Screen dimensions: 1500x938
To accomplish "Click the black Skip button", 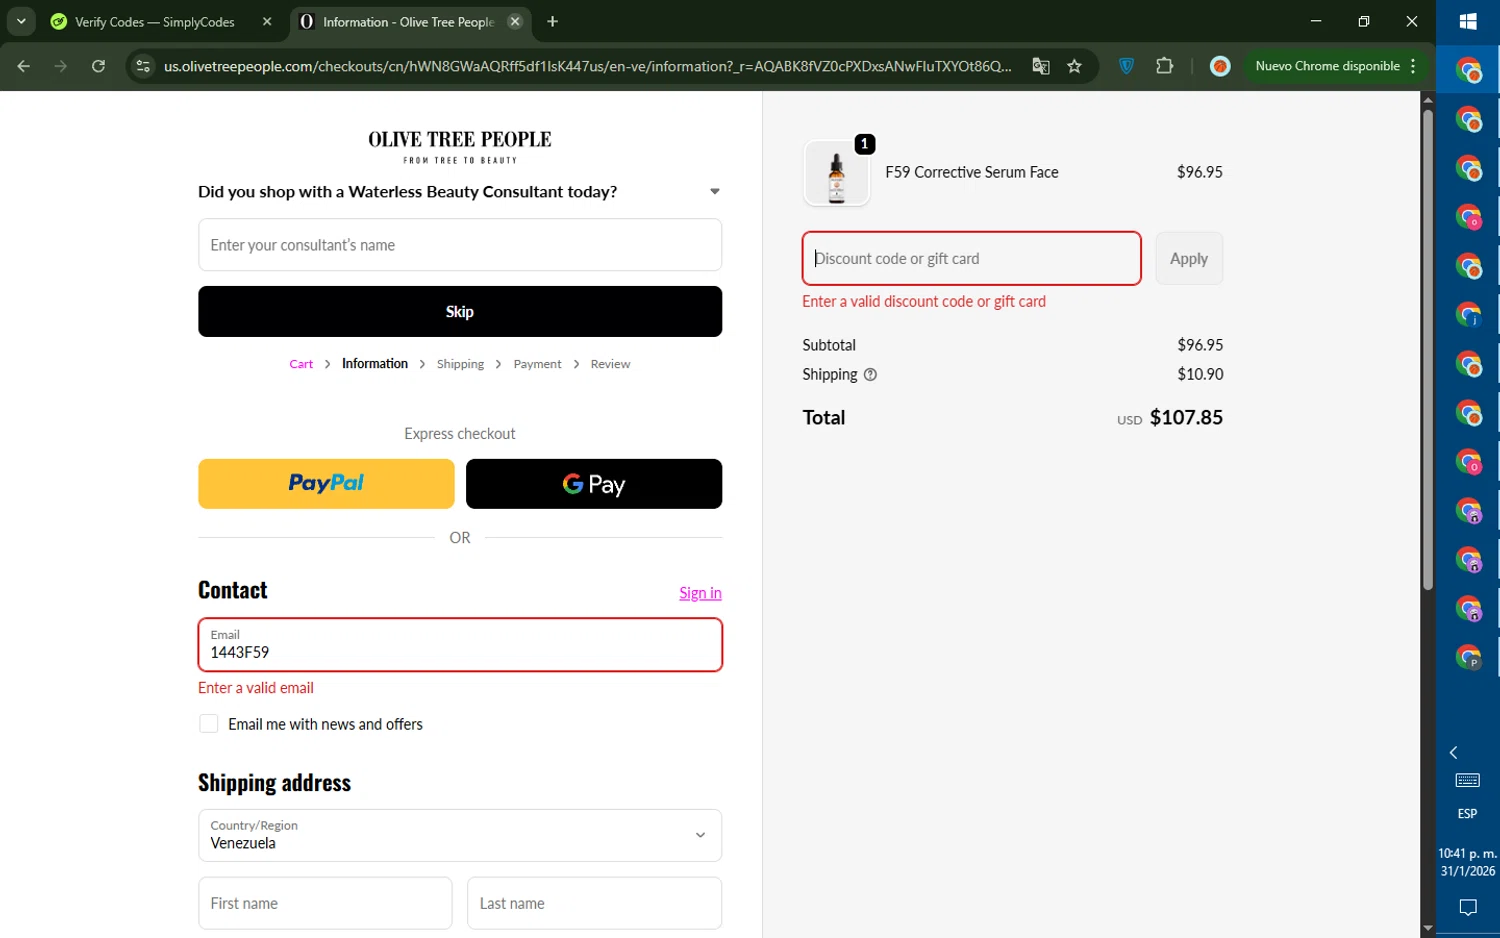I will pos(460,311).
